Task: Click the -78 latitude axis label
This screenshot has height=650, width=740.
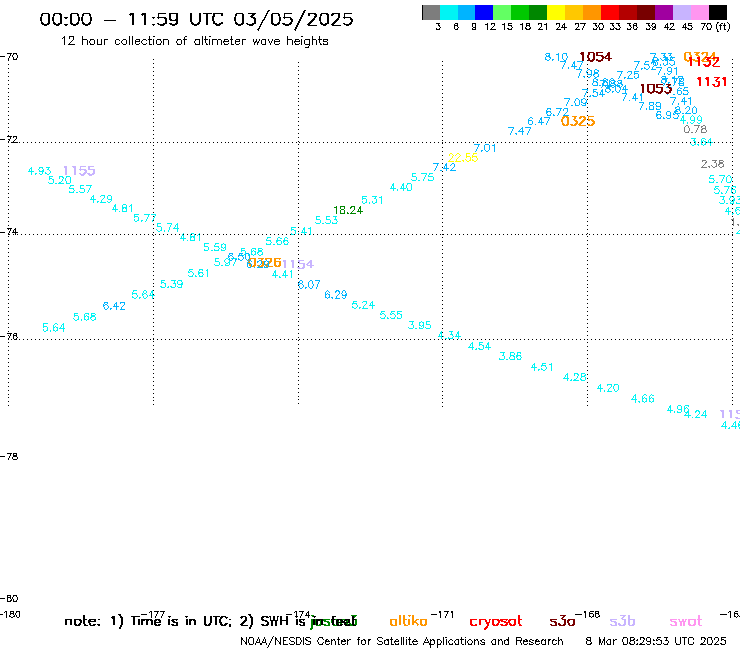Action: (x=9, y=457)
